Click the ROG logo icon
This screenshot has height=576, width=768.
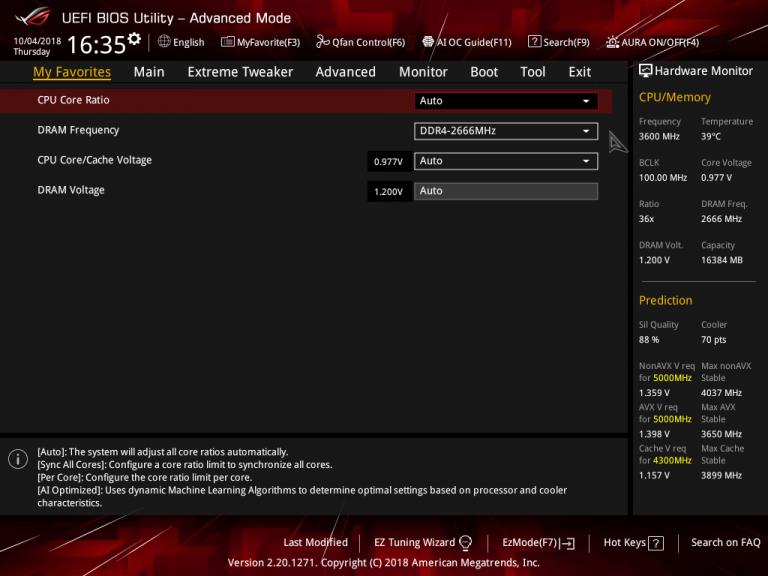[33, 17]
